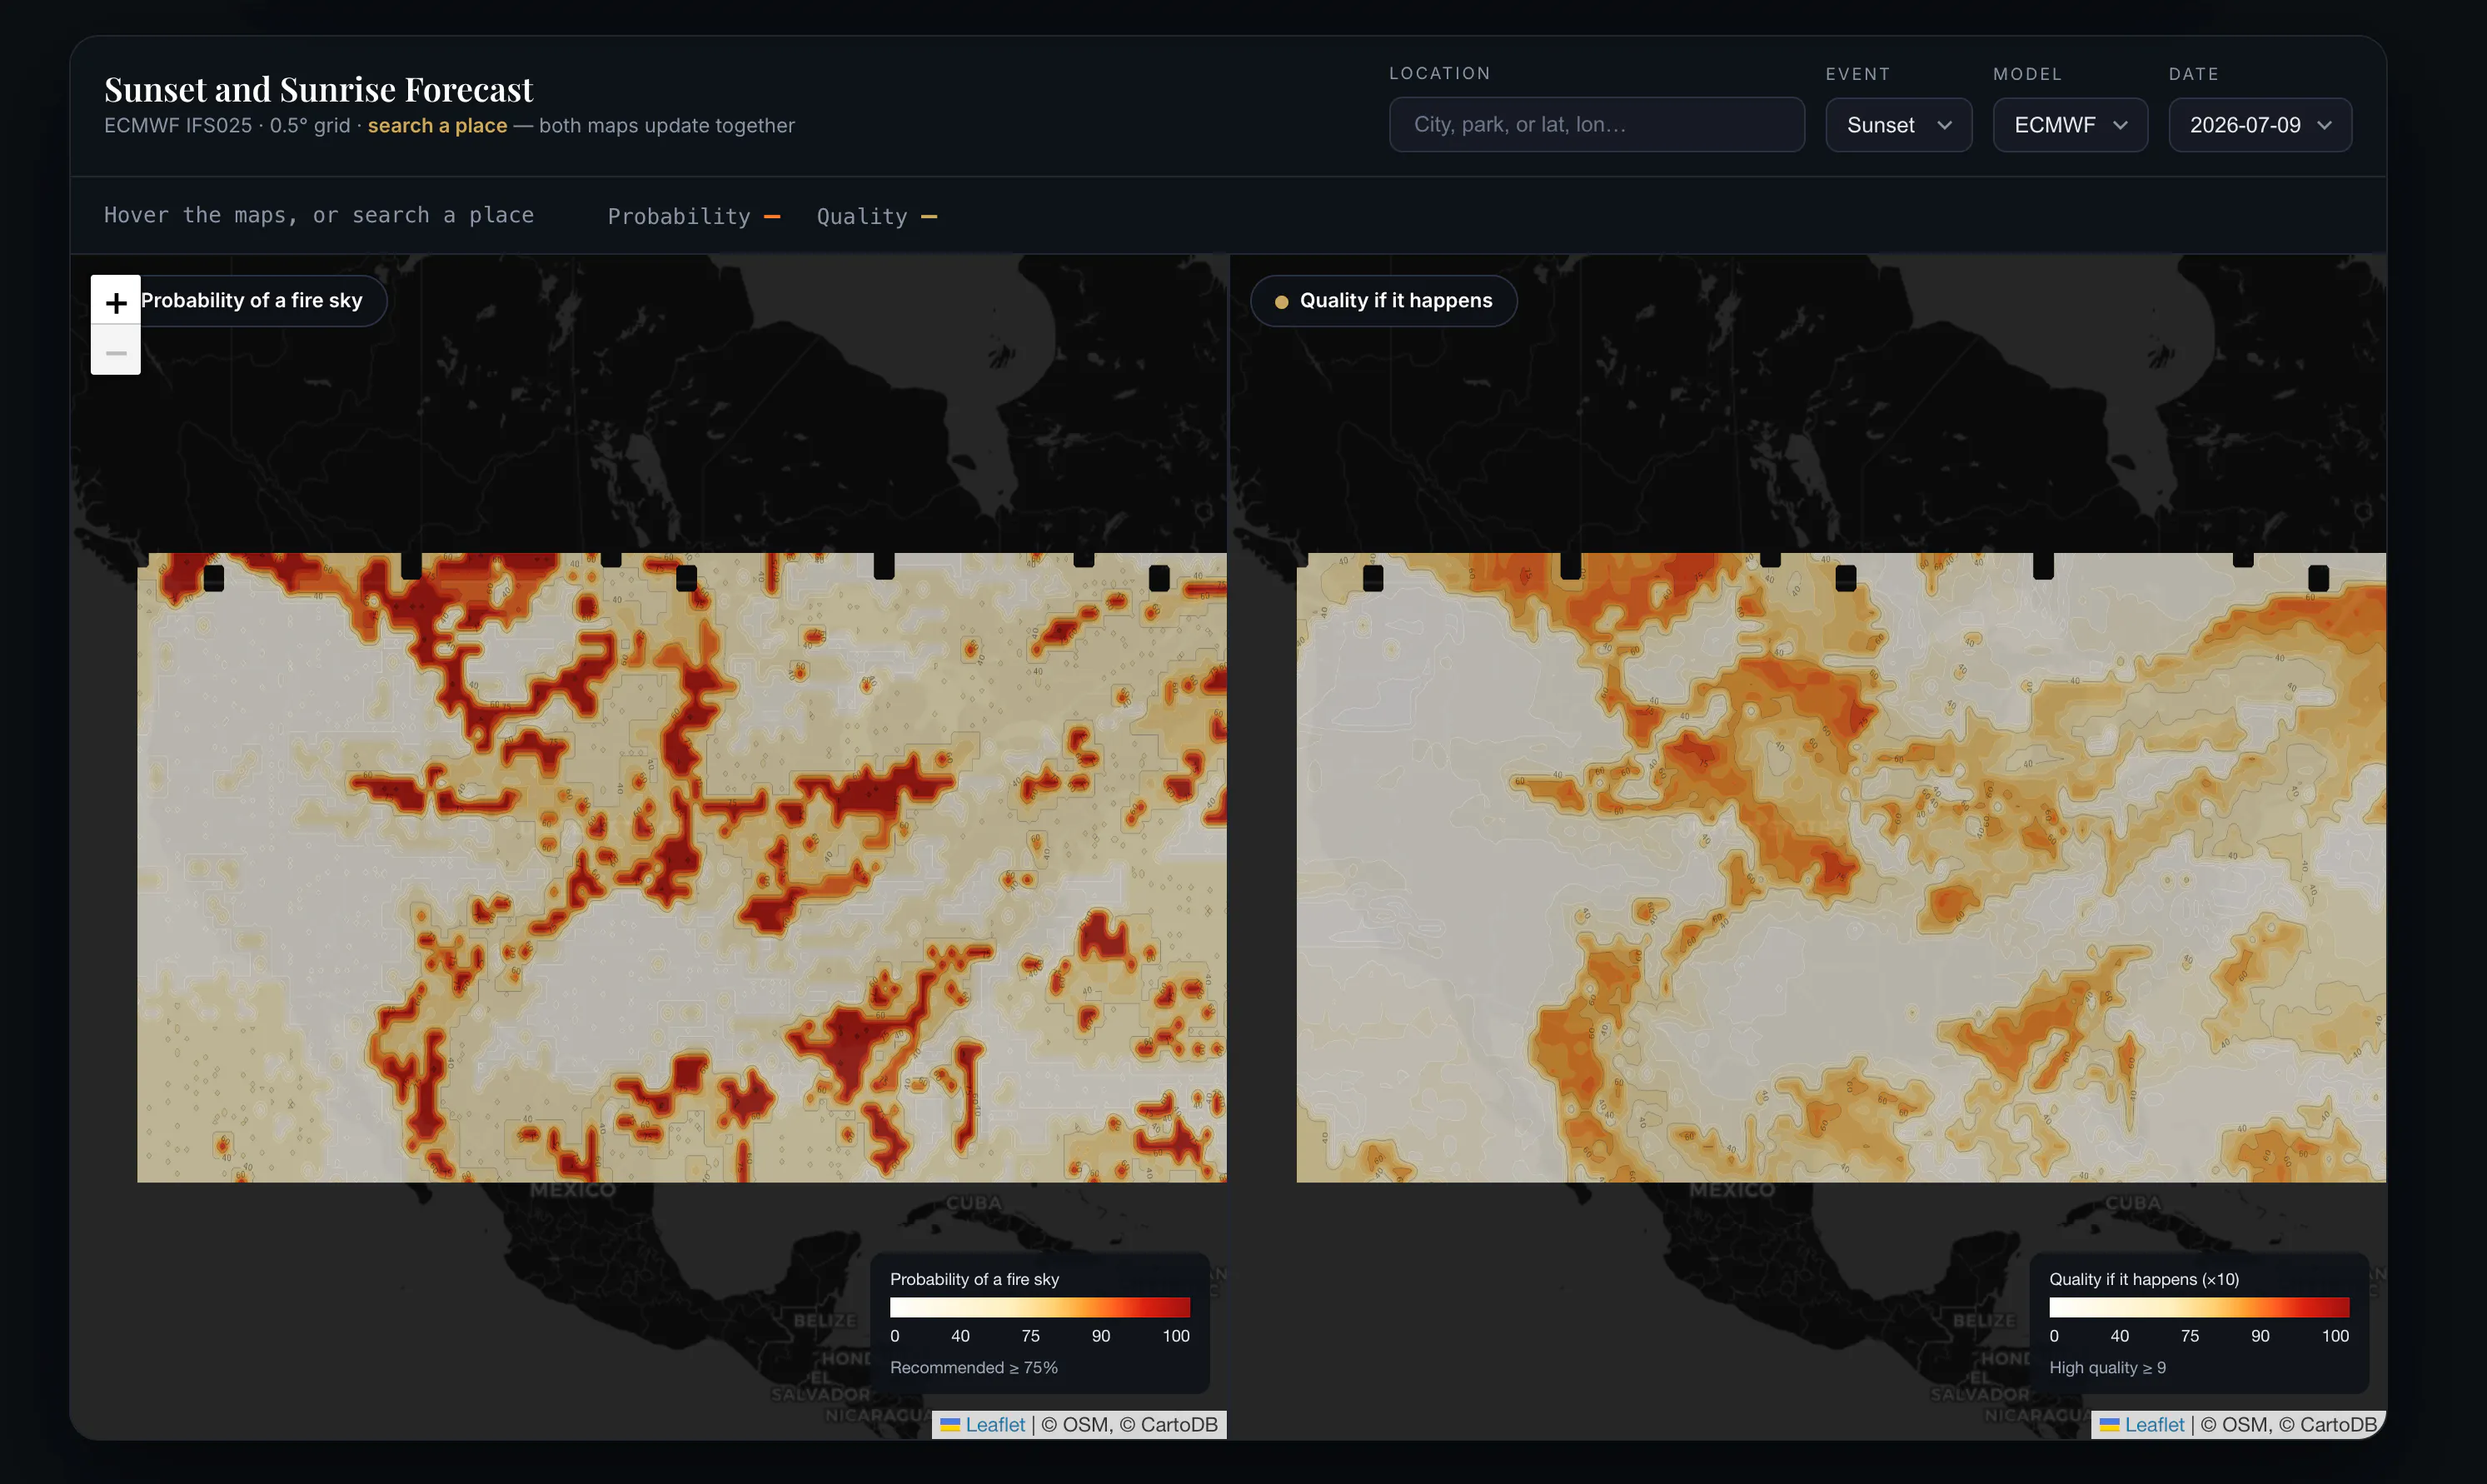Focus the Location search input field

point(1596,125)
